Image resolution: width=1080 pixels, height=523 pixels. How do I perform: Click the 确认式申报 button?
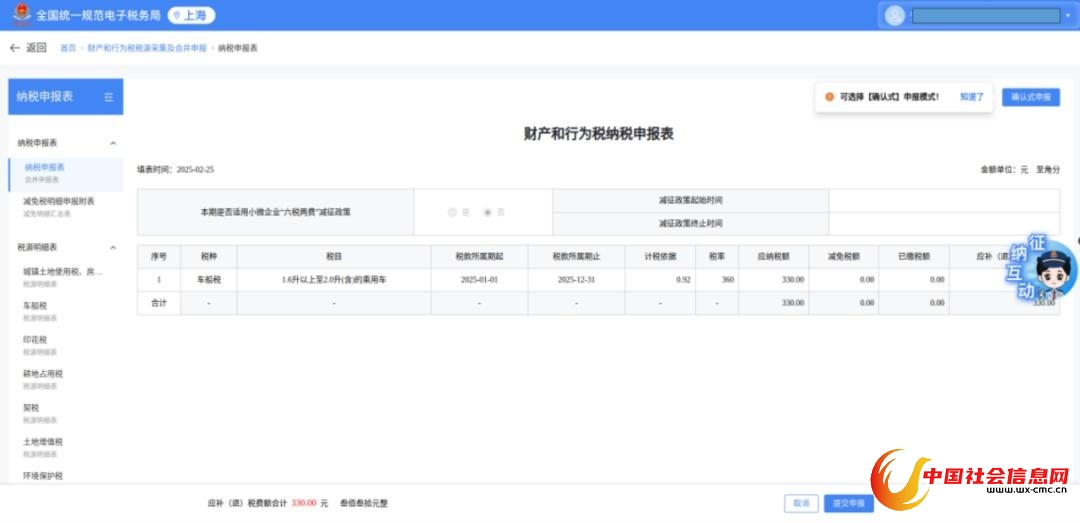[x=1030, y=97]
